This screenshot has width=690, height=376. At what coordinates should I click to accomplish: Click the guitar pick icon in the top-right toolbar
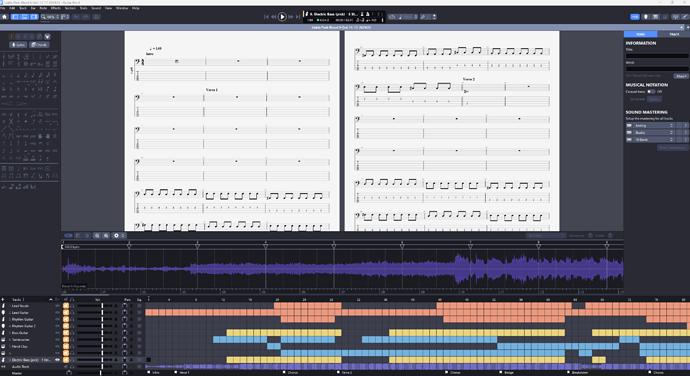point(646,17)
